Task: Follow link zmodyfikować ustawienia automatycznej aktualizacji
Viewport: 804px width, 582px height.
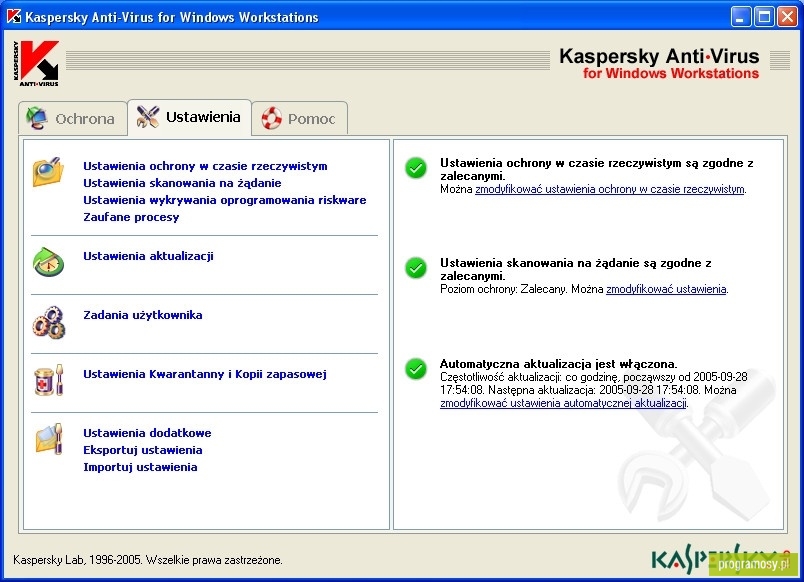Action: (563, 403)
